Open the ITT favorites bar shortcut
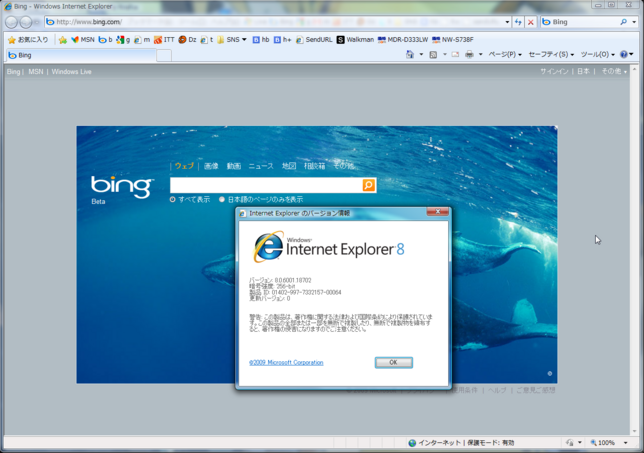 164,40
